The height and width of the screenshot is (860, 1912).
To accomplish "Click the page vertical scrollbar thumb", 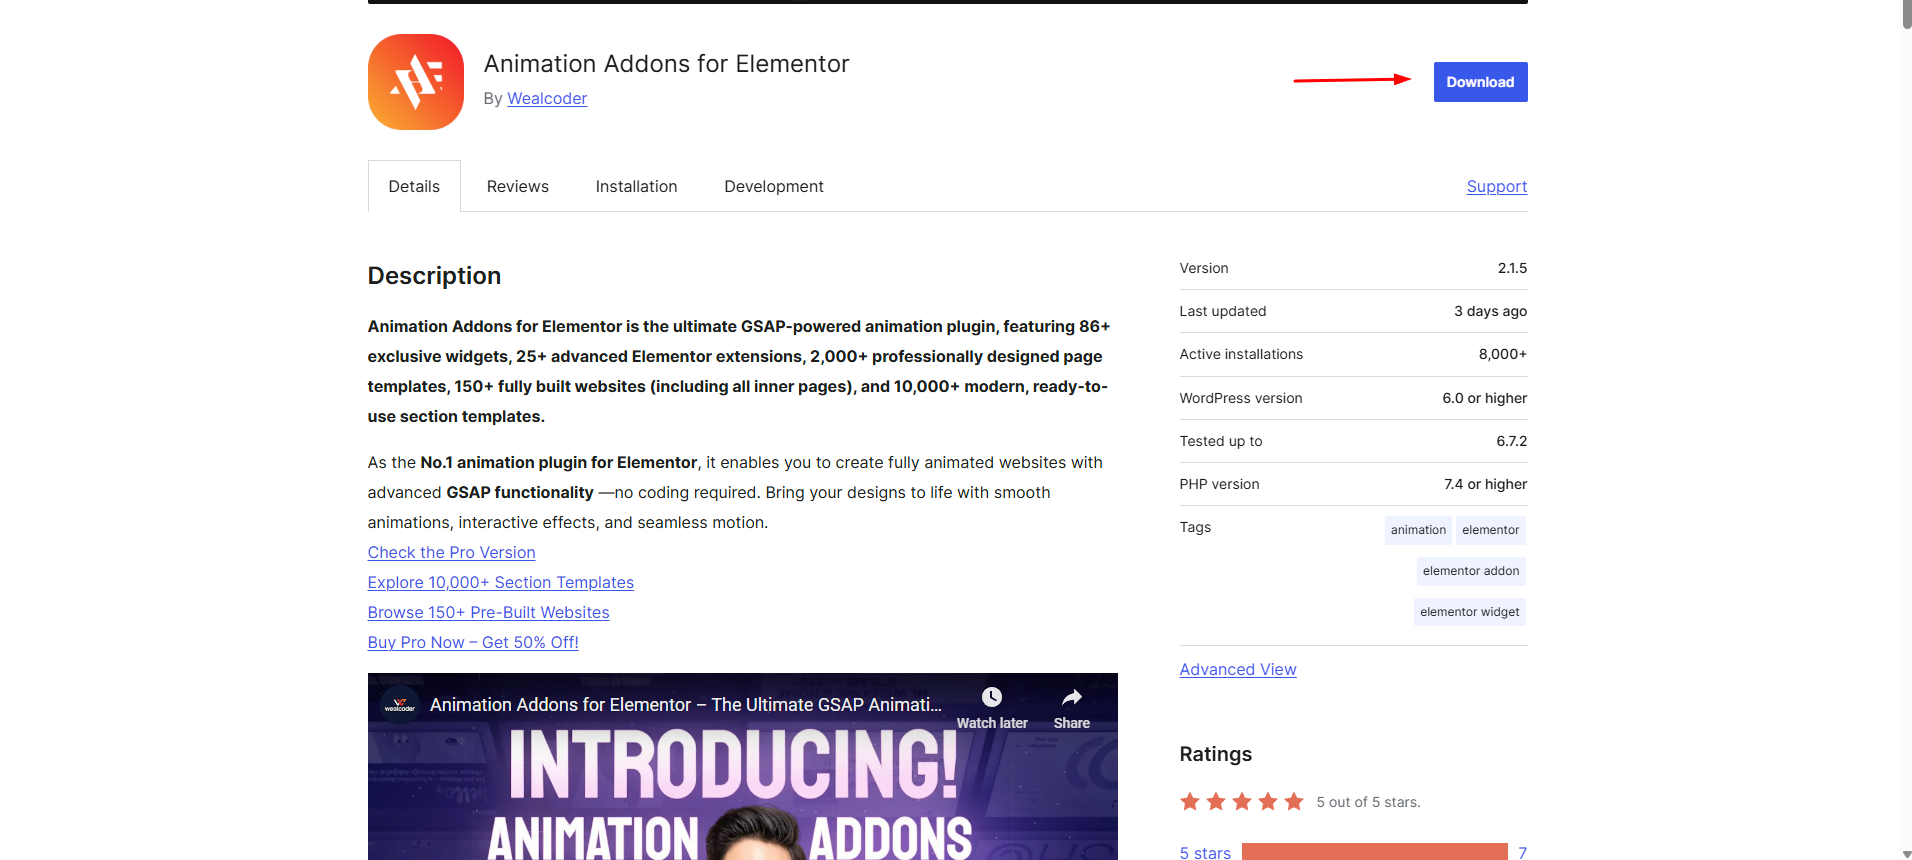I will pos(1906,14).
